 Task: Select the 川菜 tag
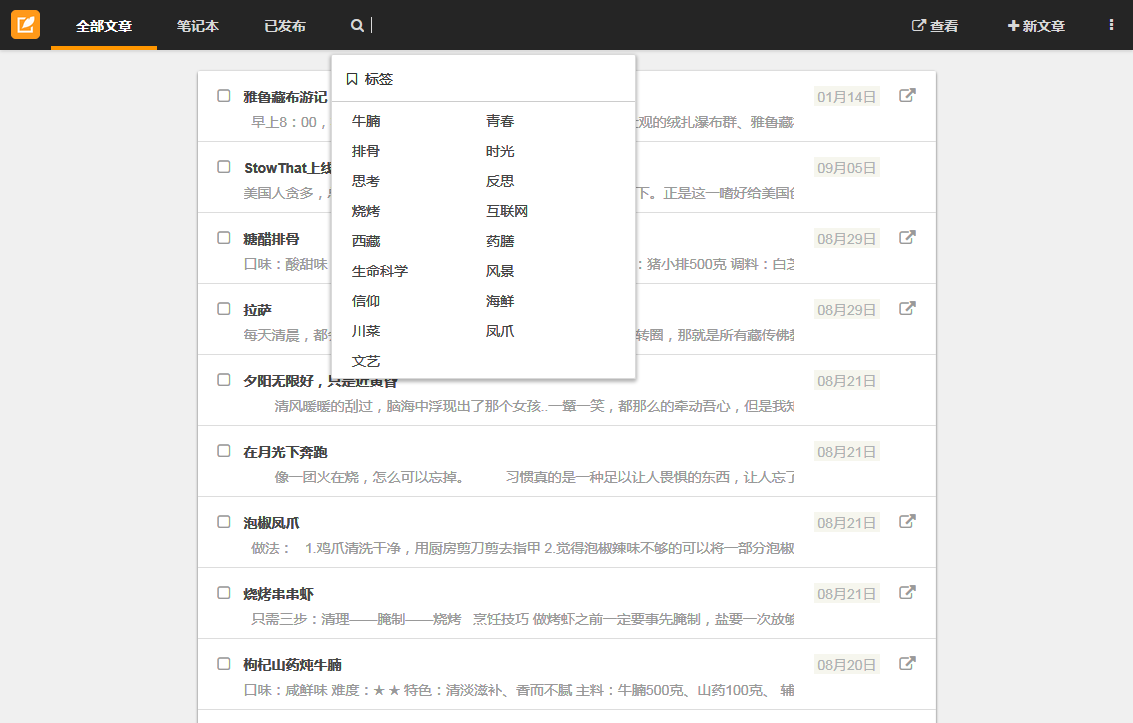coord(366,331)
